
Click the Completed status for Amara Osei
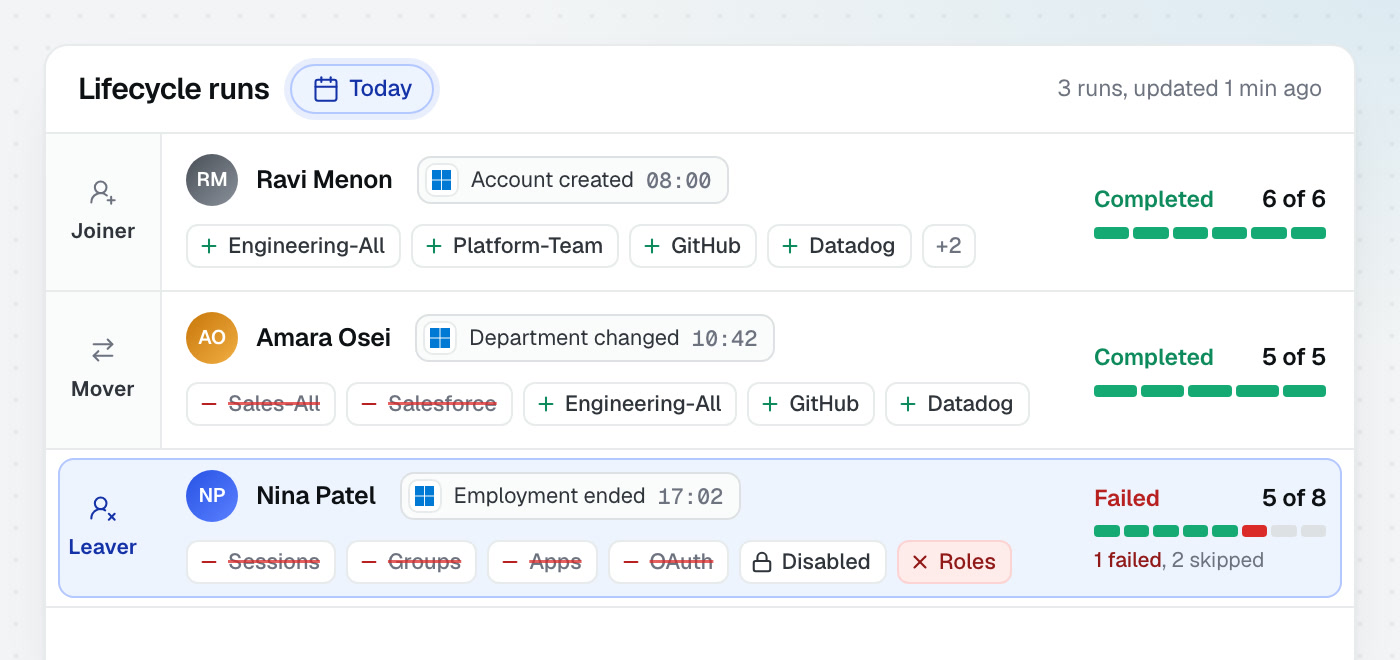tap(1154, 357)
